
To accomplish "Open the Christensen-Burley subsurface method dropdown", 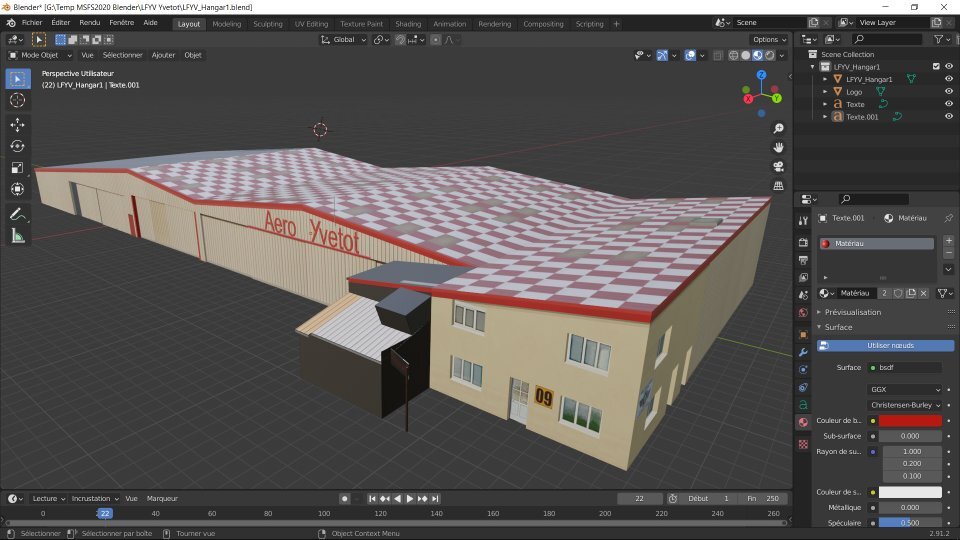I will [x=905, y=405].
